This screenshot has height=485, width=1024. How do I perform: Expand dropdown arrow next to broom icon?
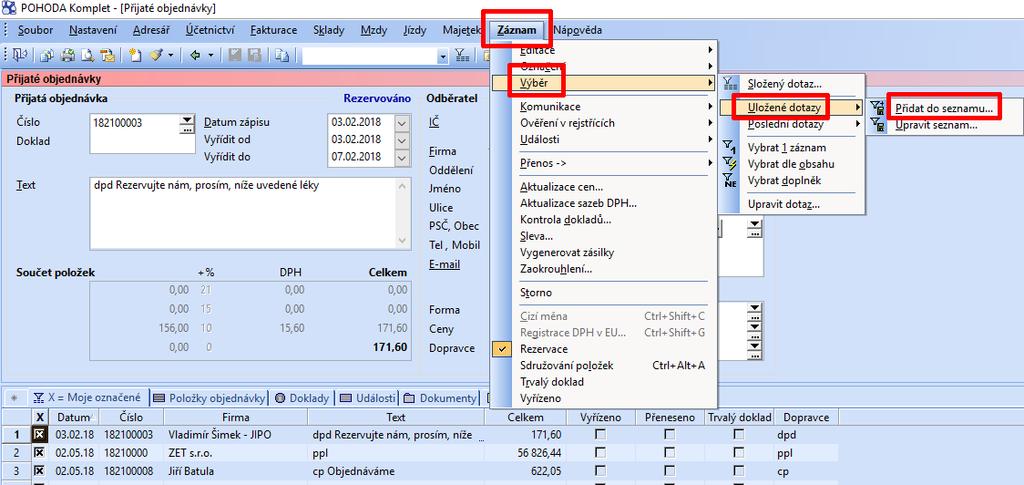click(171, 55)
